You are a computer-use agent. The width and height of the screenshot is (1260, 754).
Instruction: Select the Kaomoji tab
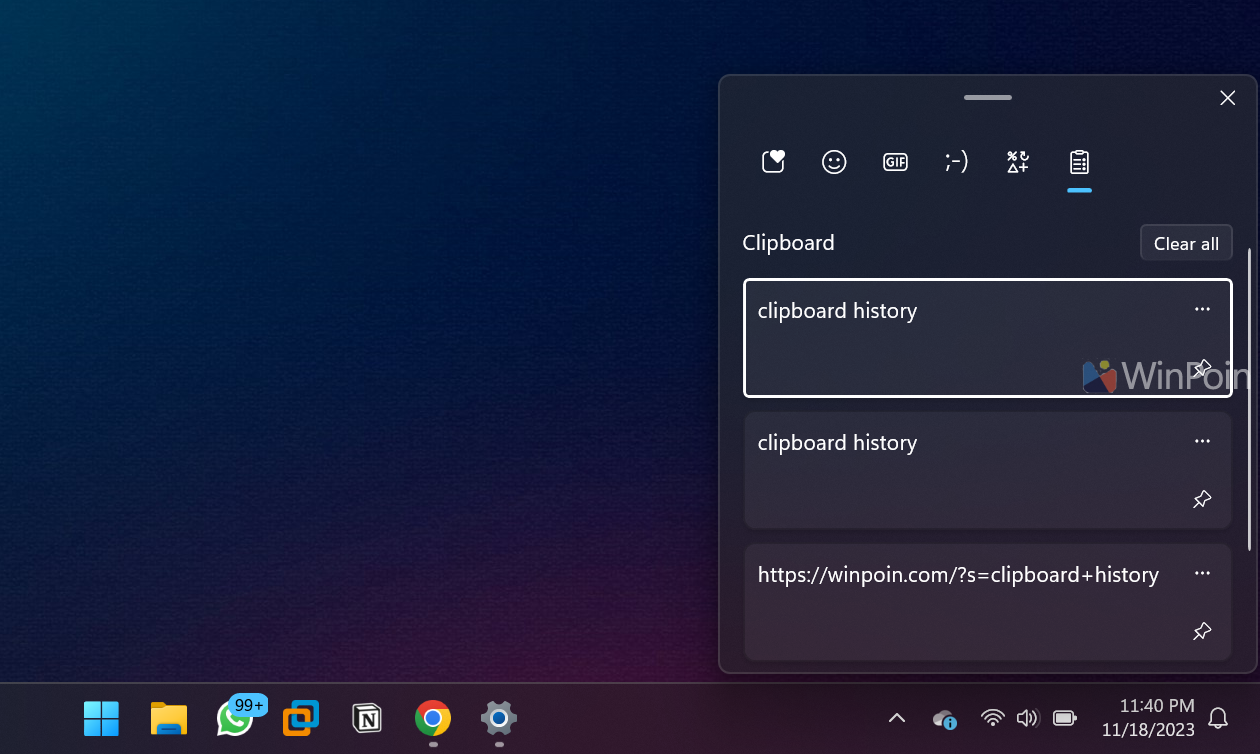click(x=956, y=162)
